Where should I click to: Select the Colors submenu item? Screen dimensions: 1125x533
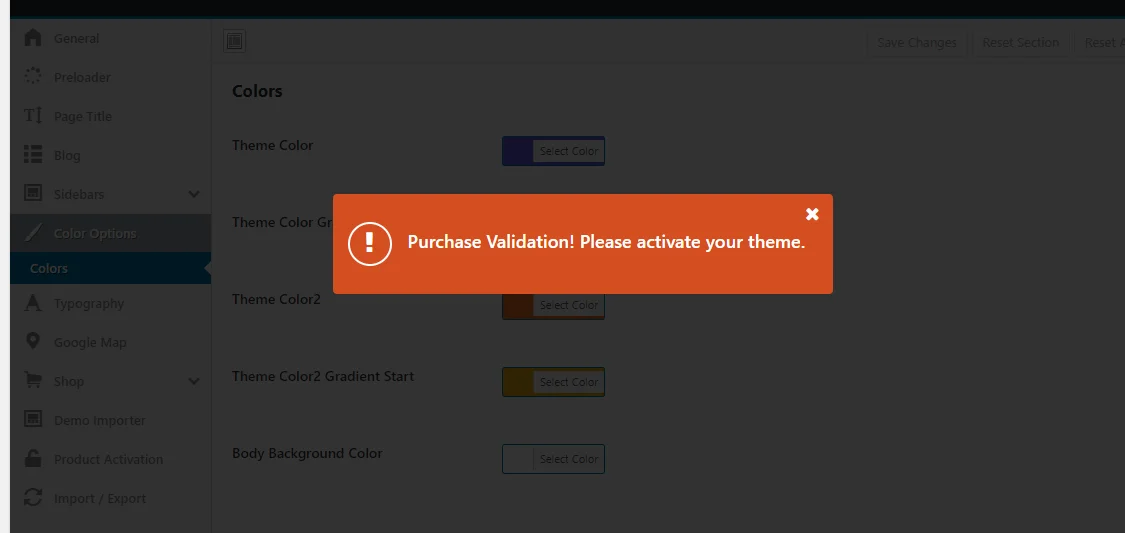110,268
